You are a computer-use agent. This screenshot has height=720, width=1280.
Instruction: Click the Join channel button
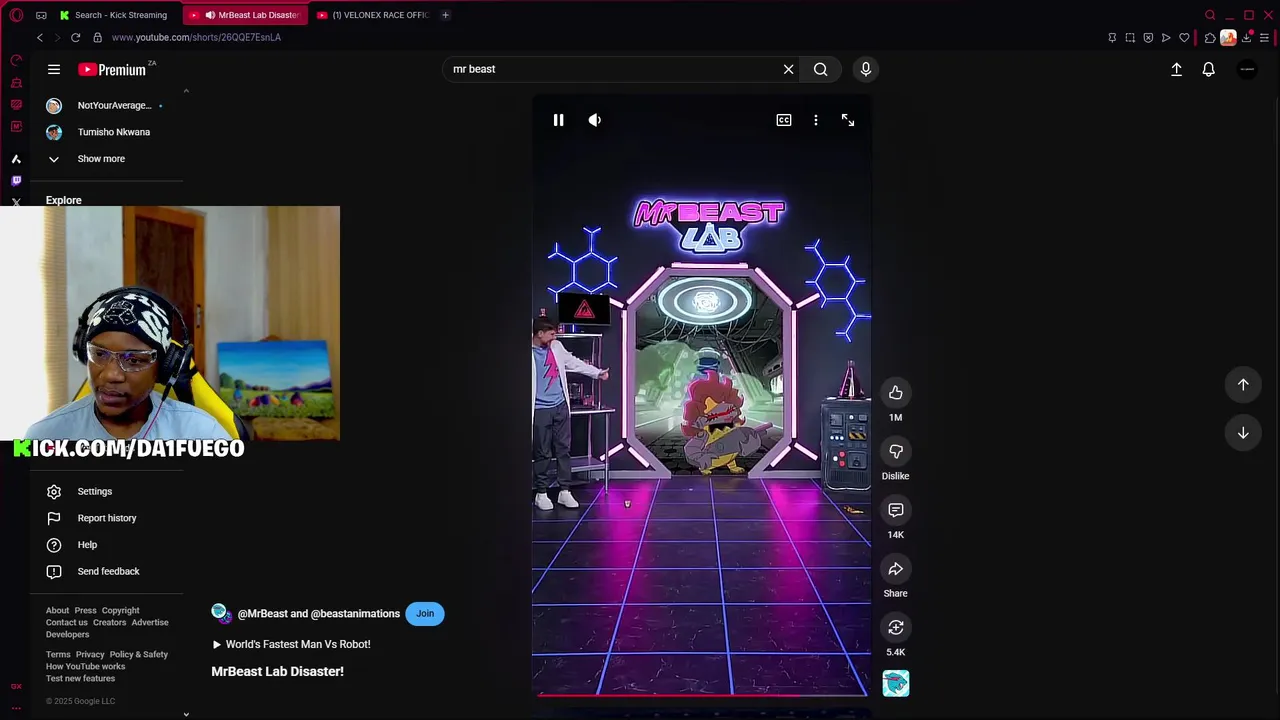coord(425,614)
